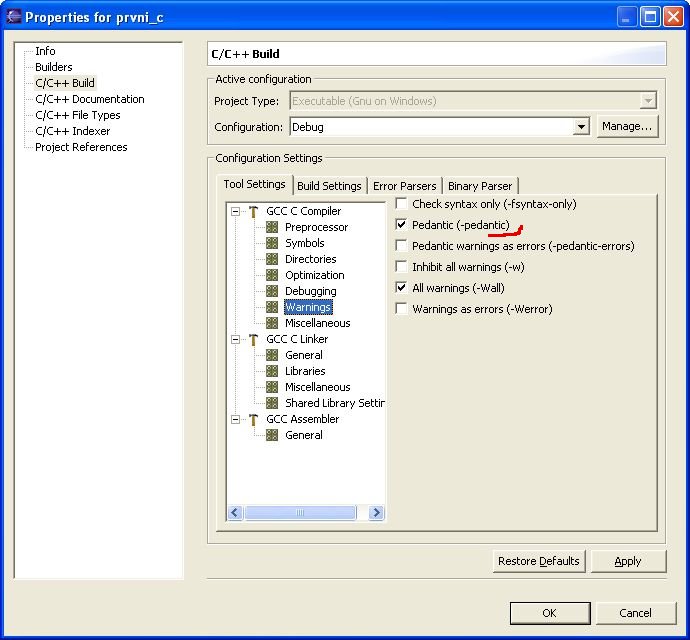Click the GCC C Linker hammer icon
690x640 pixels.
[254, 339]
